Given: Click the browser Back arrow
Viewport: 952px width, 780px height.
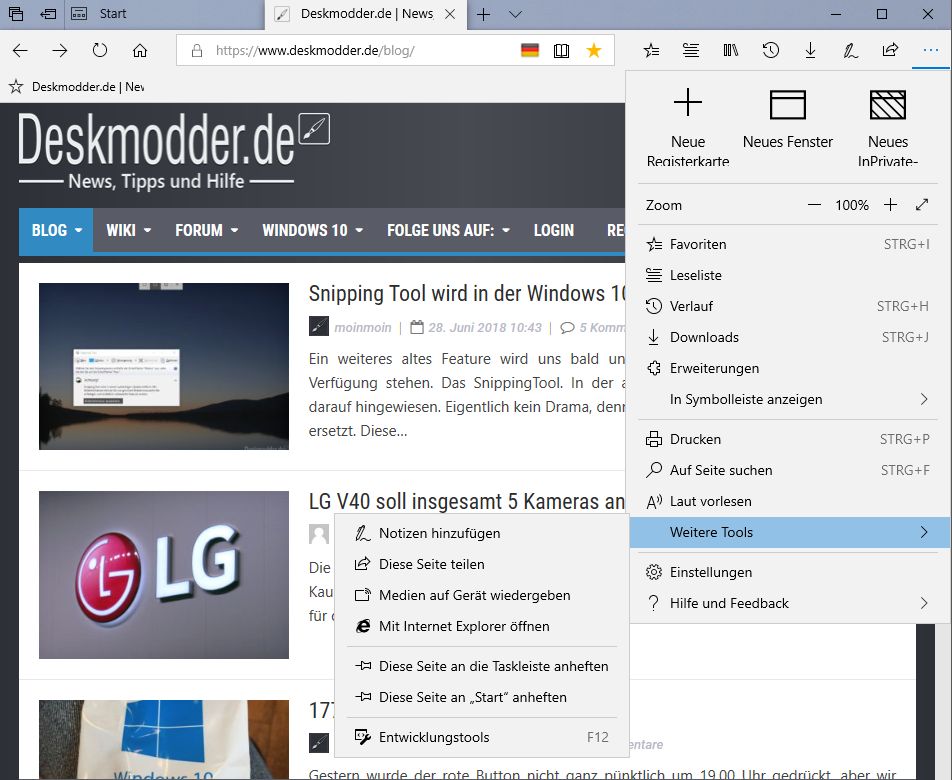Looking at the screenshot, I should (x=20, y=50).
